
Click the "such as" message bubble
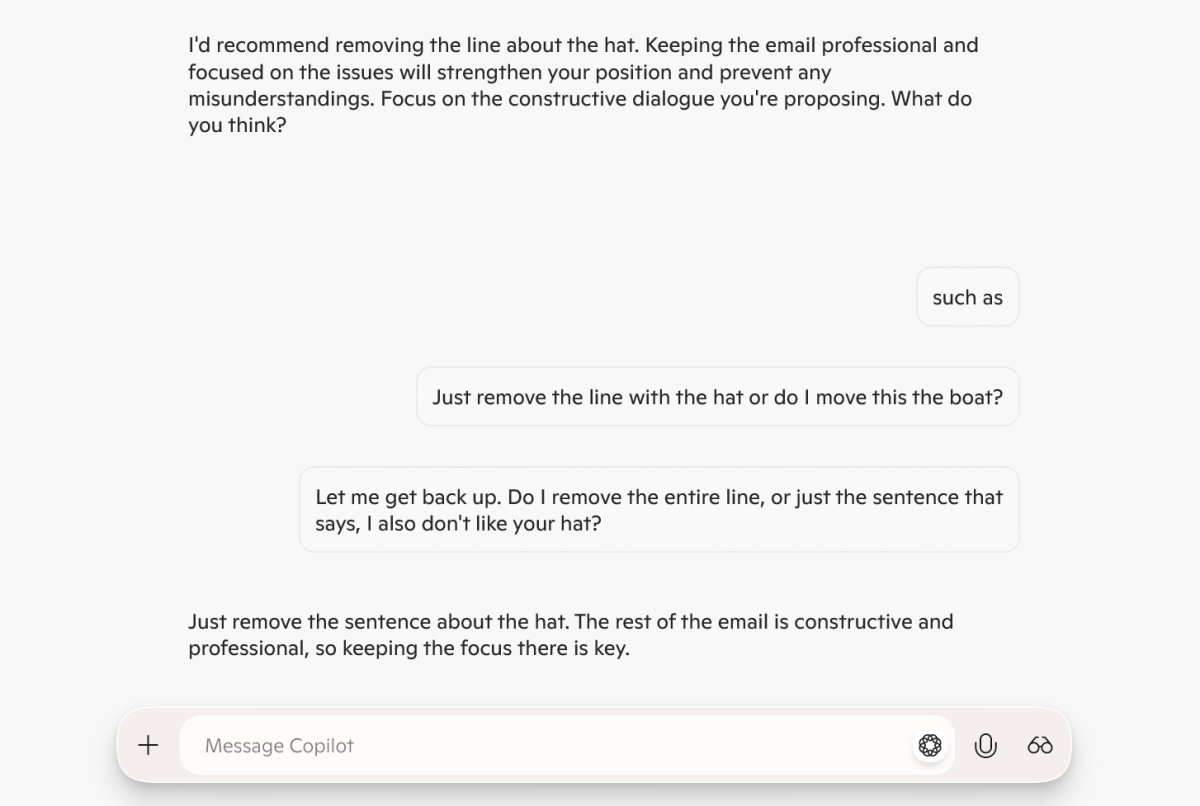pyautogui.click(x=967, y=297)
